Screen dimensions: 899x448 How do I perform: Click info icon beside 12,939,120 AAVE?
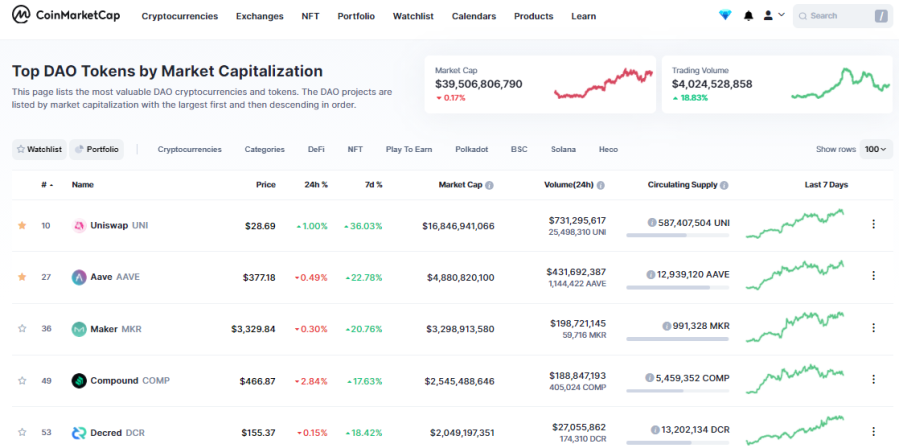[651, 275]
